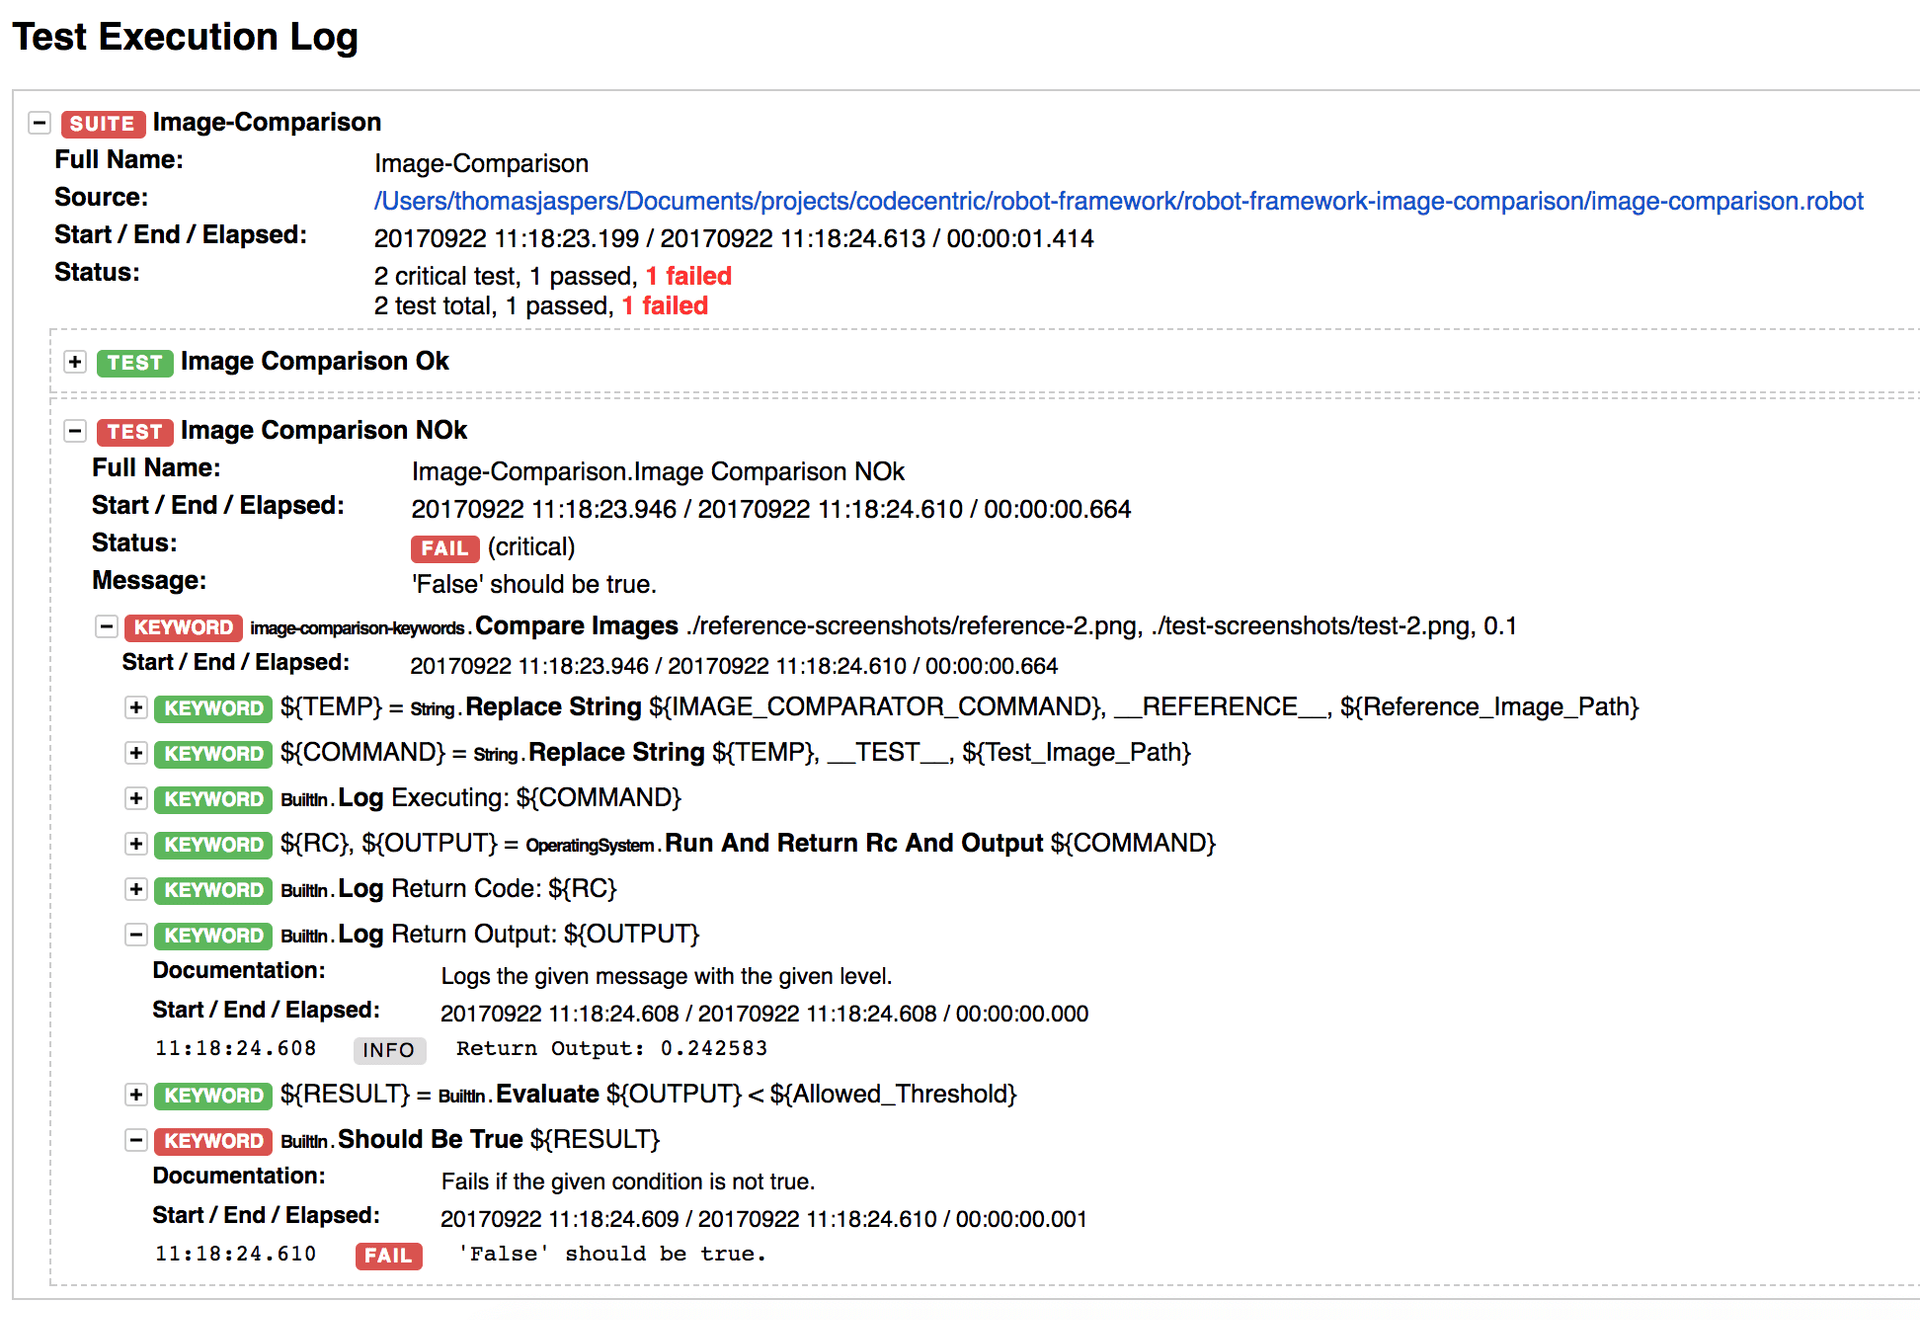This screenshot has width=1920, height=1320.
Task: Expand the Log Executing keyword
Action: tap(136, 799)
